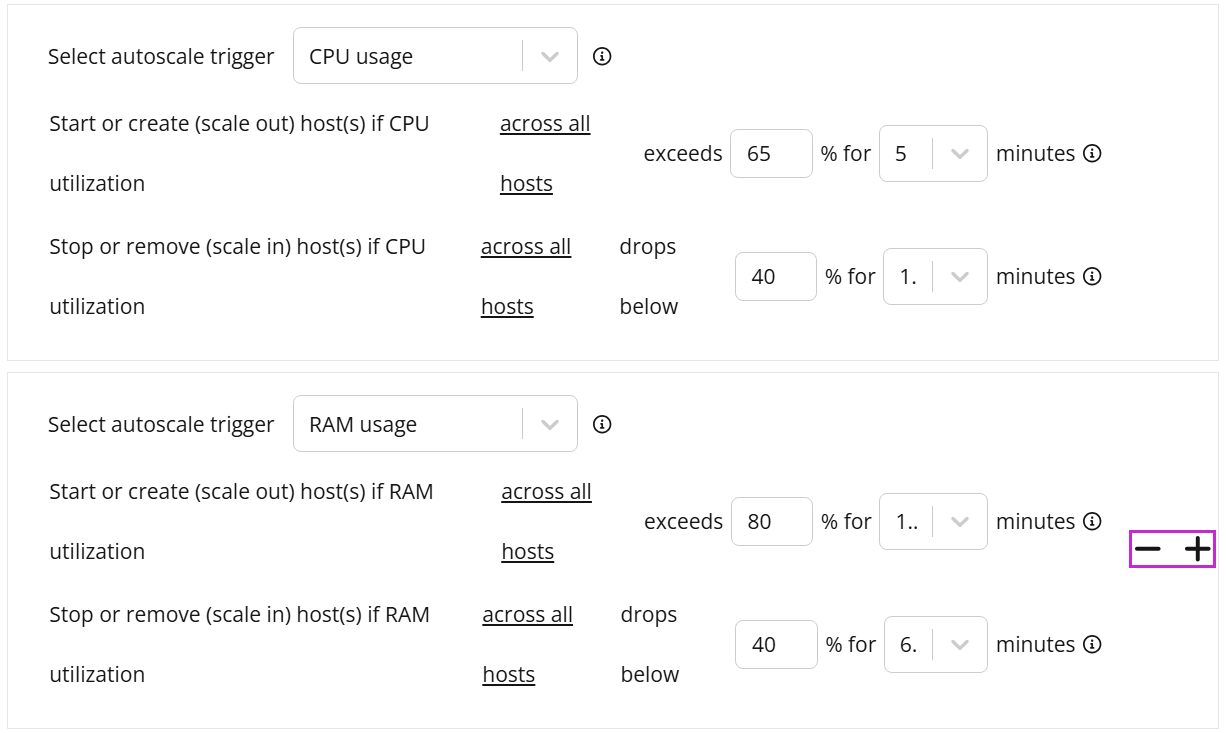The width and height of the screenshot is (1226, 733).
Task: Click 'Start or create (scale out) host(s) if CPU' text
Action: 239,124
